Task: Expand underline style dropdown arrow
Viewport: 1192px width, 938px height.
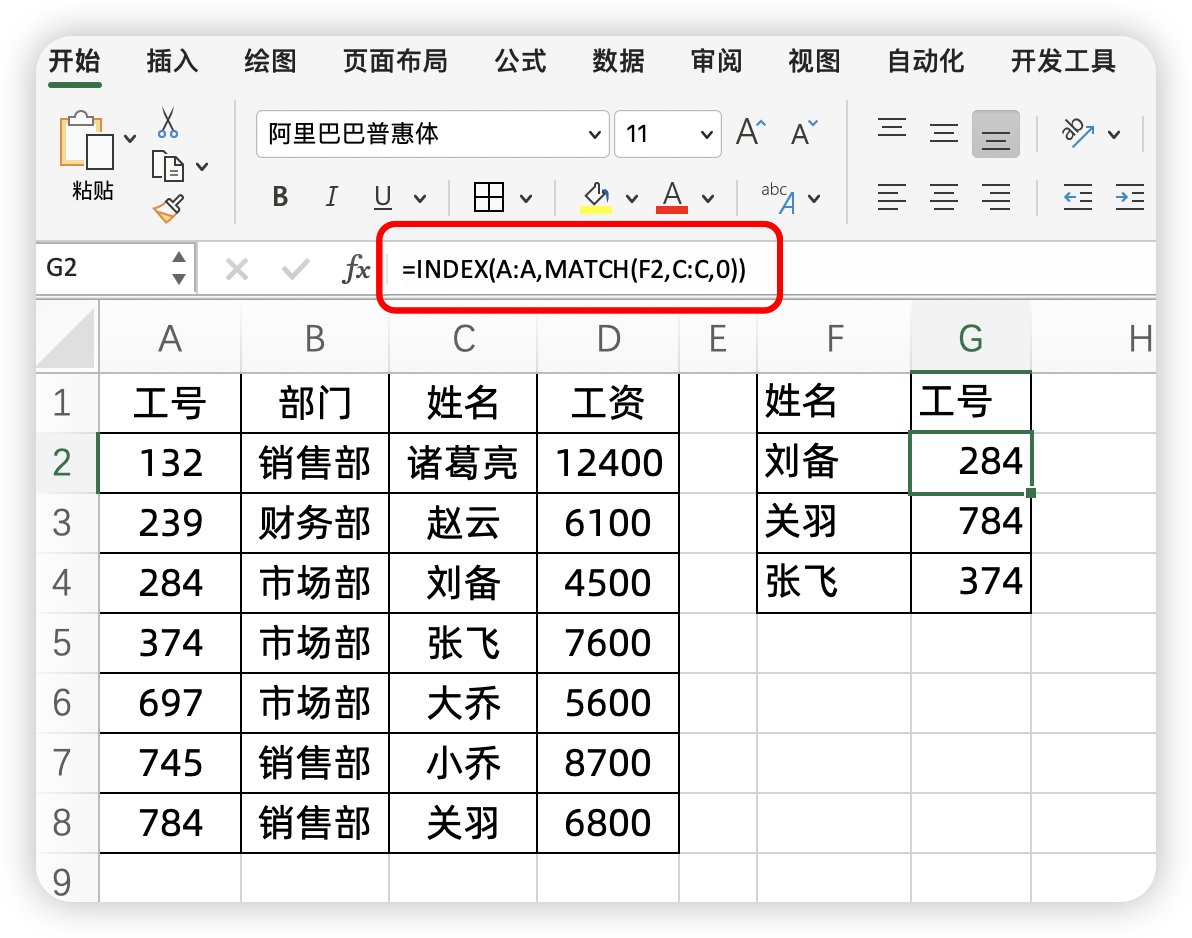Action: point(420,199)
